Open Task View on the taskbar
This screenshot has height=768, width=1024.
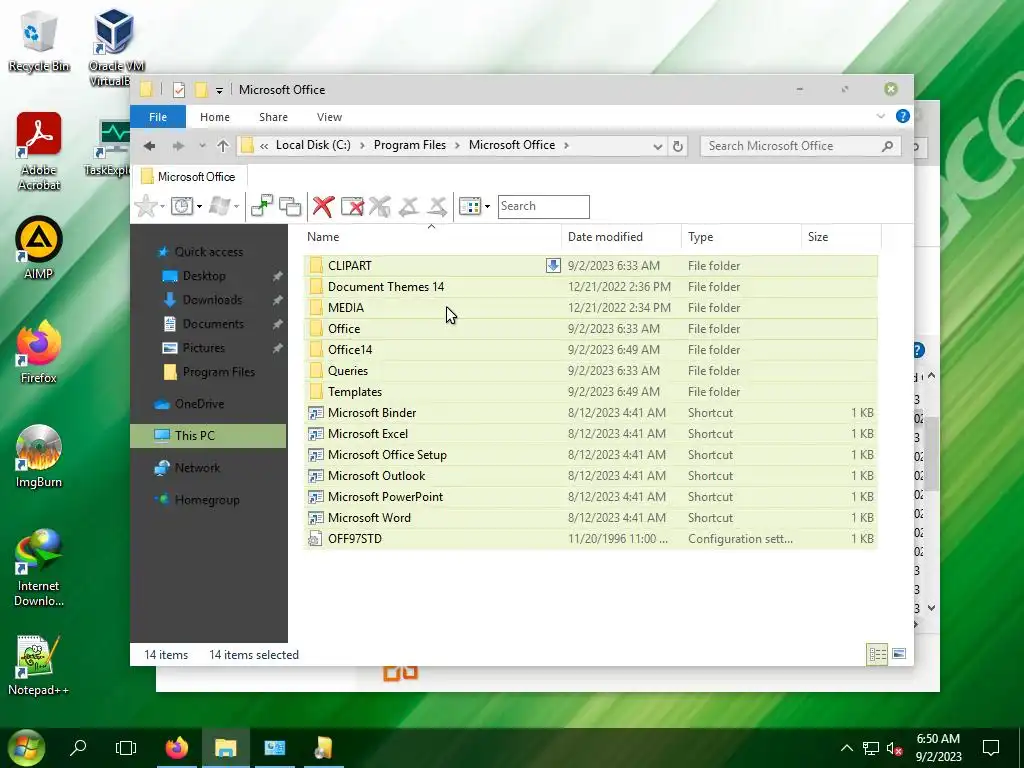126,748
